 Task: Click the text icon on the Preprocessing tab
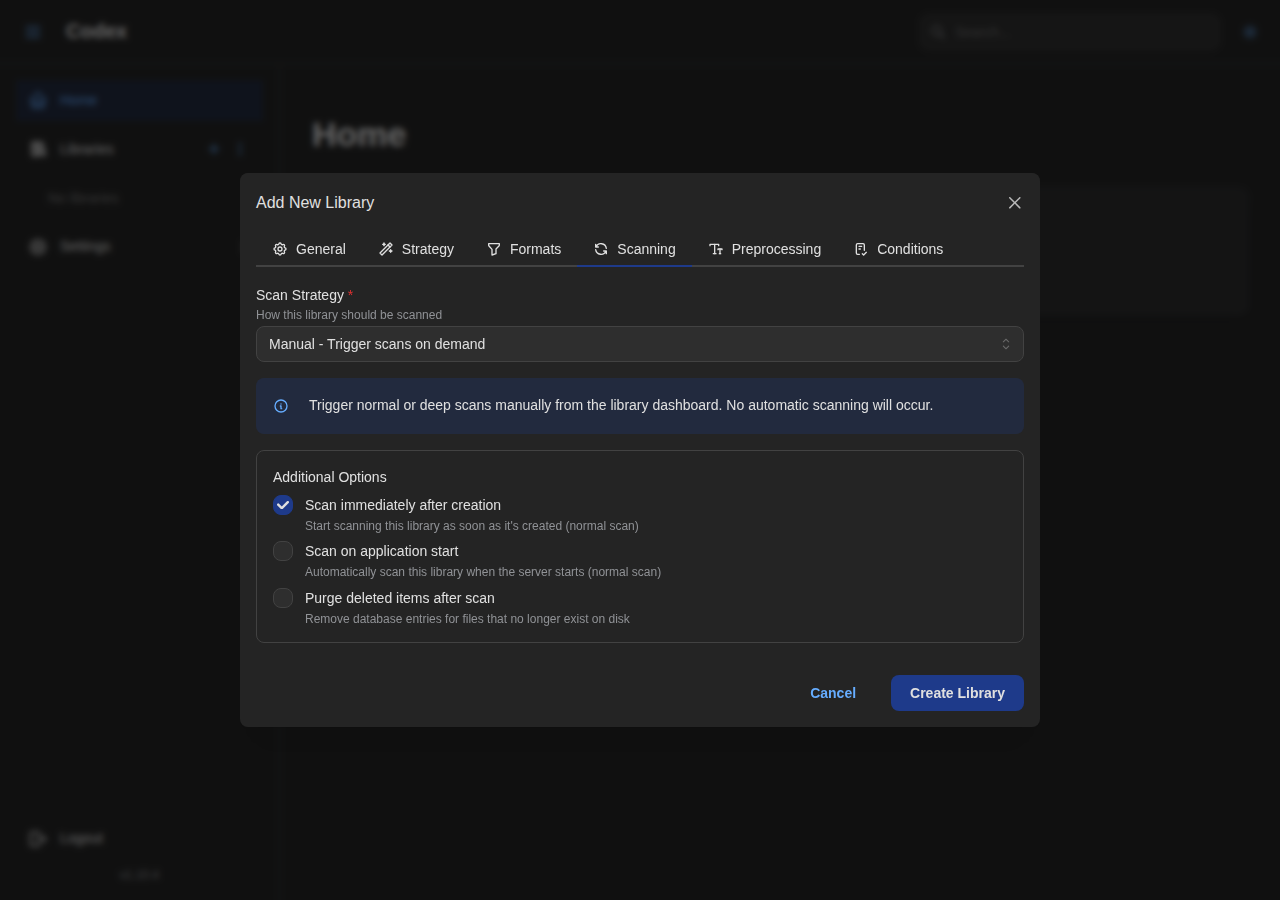pos(715,248)
